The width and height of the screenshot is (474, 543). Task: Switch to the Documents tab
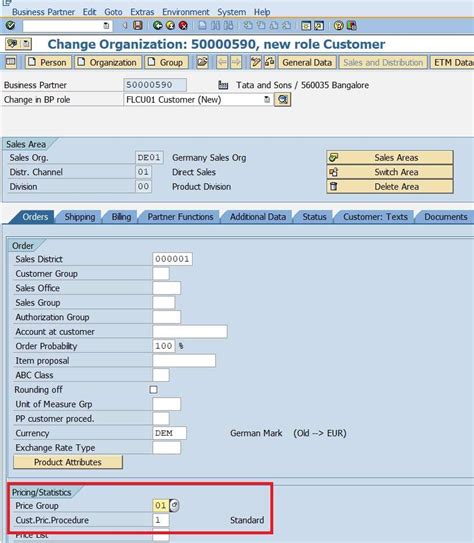coord(446,217)
